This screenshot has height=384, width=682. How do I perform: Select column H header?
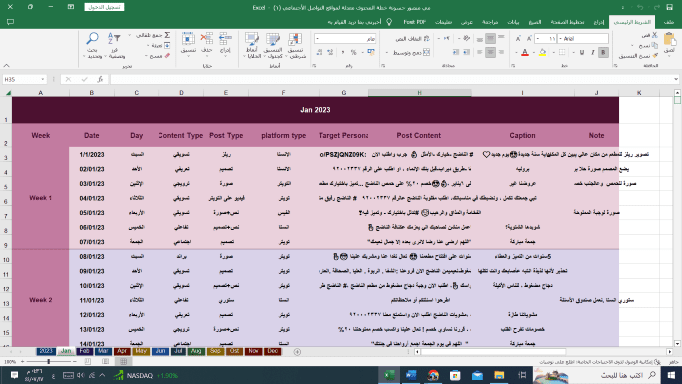click(x=420, y=93)
